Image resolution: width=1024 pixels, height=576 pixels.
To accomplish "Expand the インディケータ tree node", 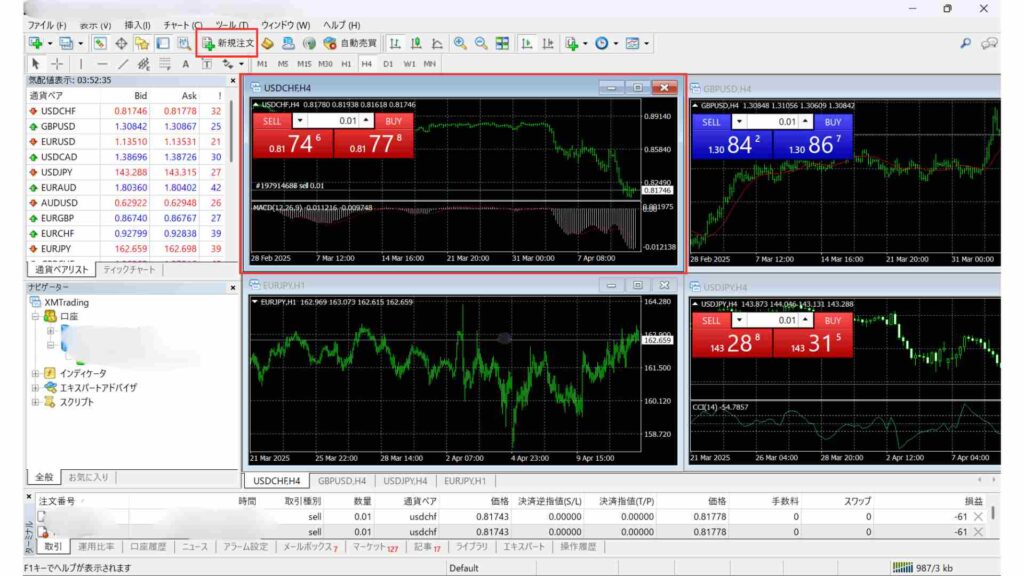I will tap(36, 373).
